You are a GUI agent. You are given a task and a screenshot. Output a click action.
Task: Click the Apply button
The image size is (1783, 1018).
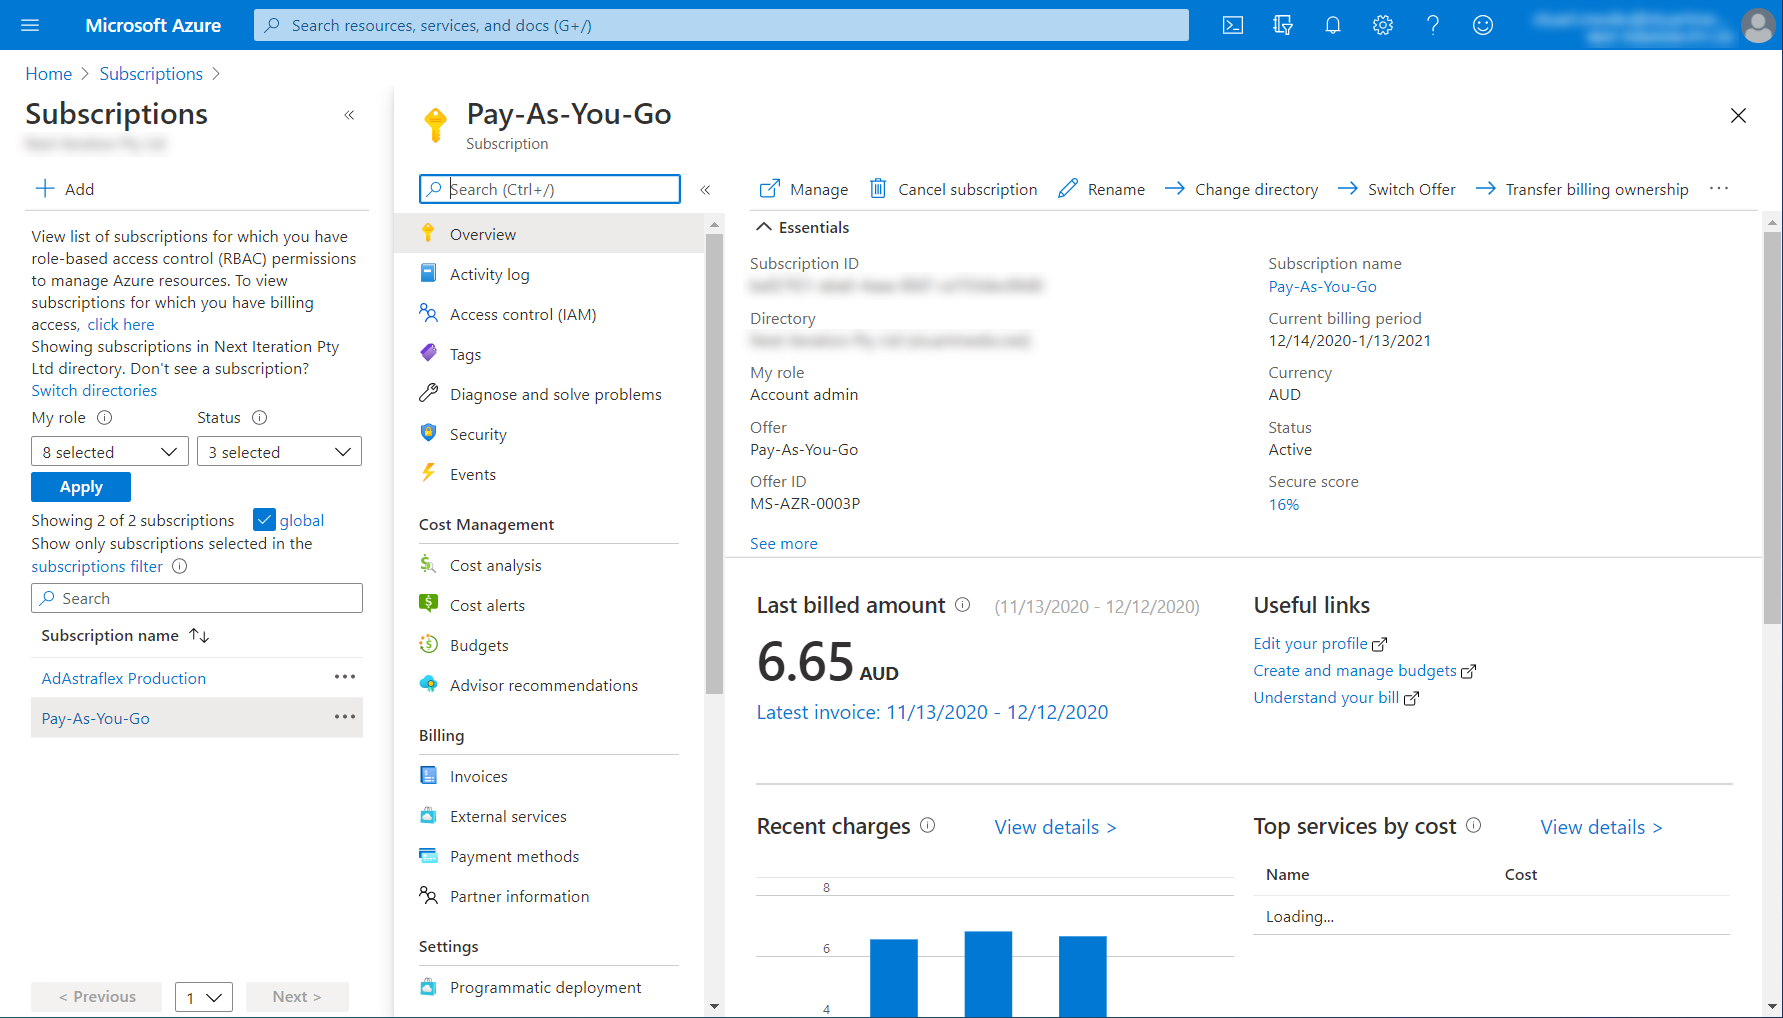(81, 487)
